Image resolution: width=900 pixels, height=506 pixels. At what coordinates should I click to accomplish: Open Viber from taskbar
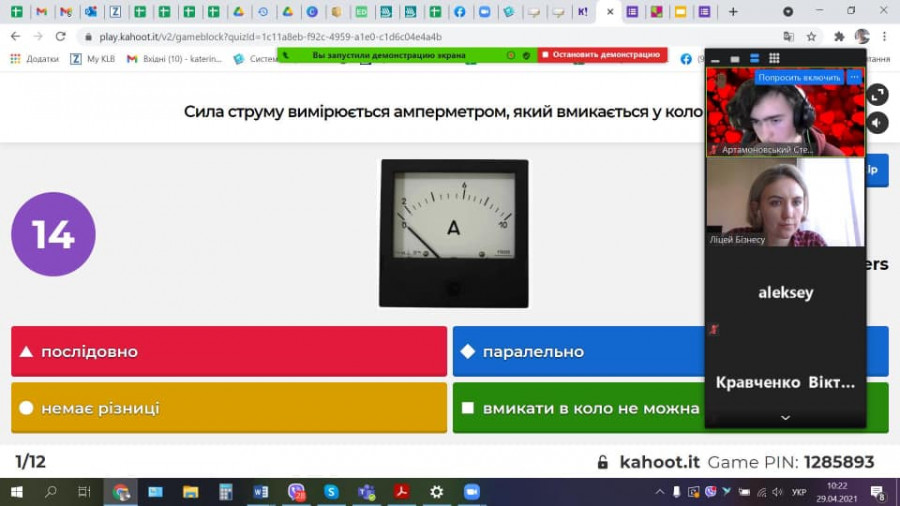point(296,492)
